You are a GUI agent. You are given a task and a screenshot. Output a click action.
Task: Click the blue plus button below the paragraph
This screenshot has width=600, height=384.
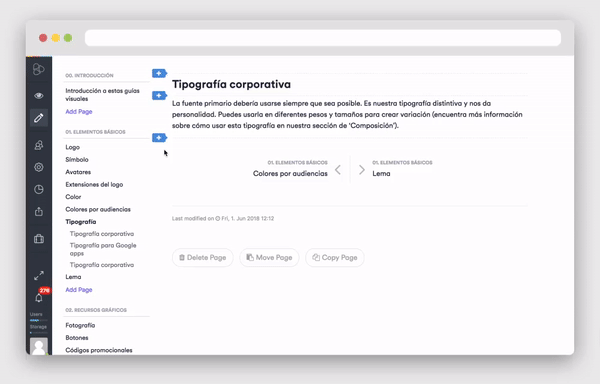(159, 138)
